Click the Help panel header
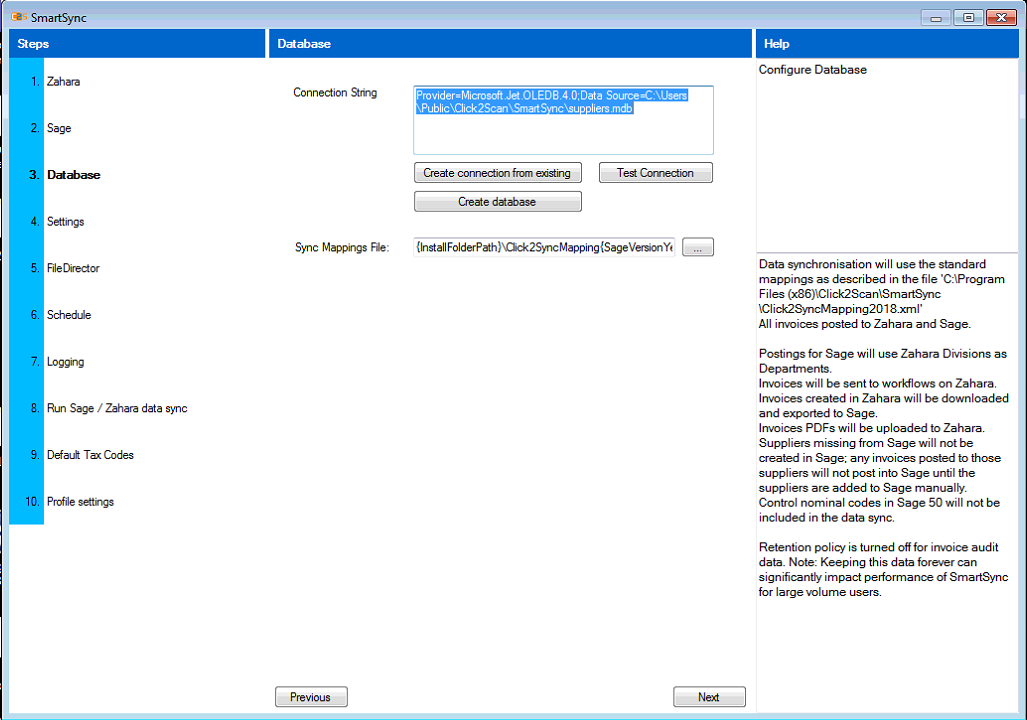The height and width of the screenshot is (720, 1027). (x=887, y=44)
